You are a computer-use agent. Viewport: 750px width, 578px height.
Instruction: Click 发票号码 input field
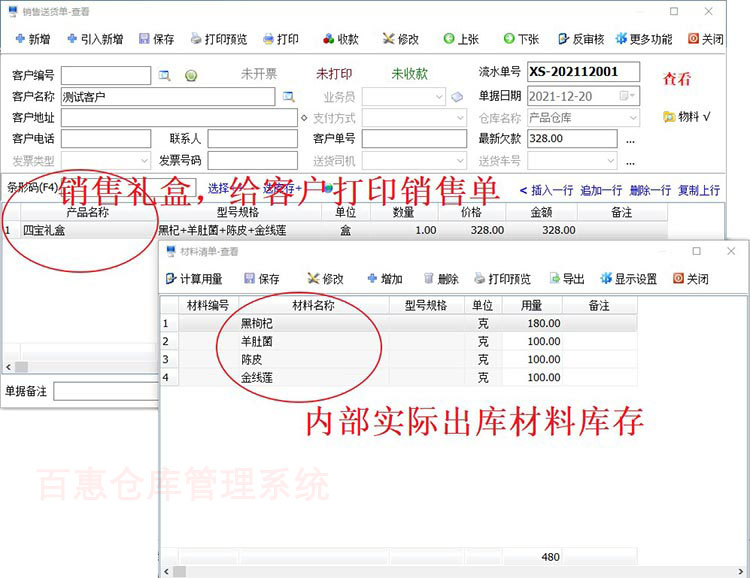tap(253, 161)
